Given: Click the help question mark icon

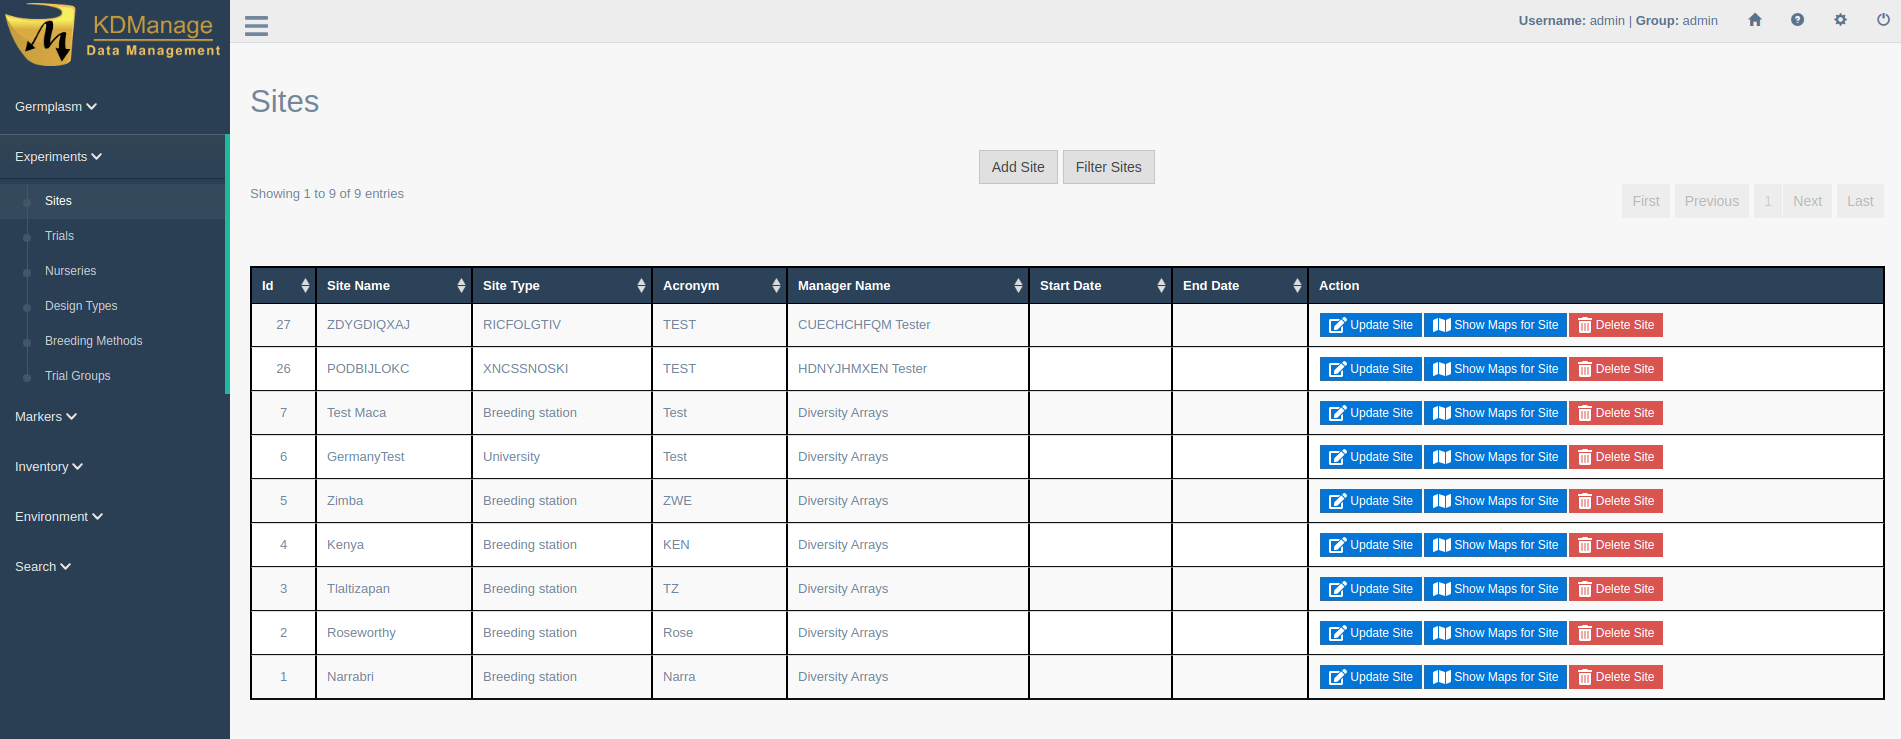Looking at the screenshot, I should (x=1797, y=20).
